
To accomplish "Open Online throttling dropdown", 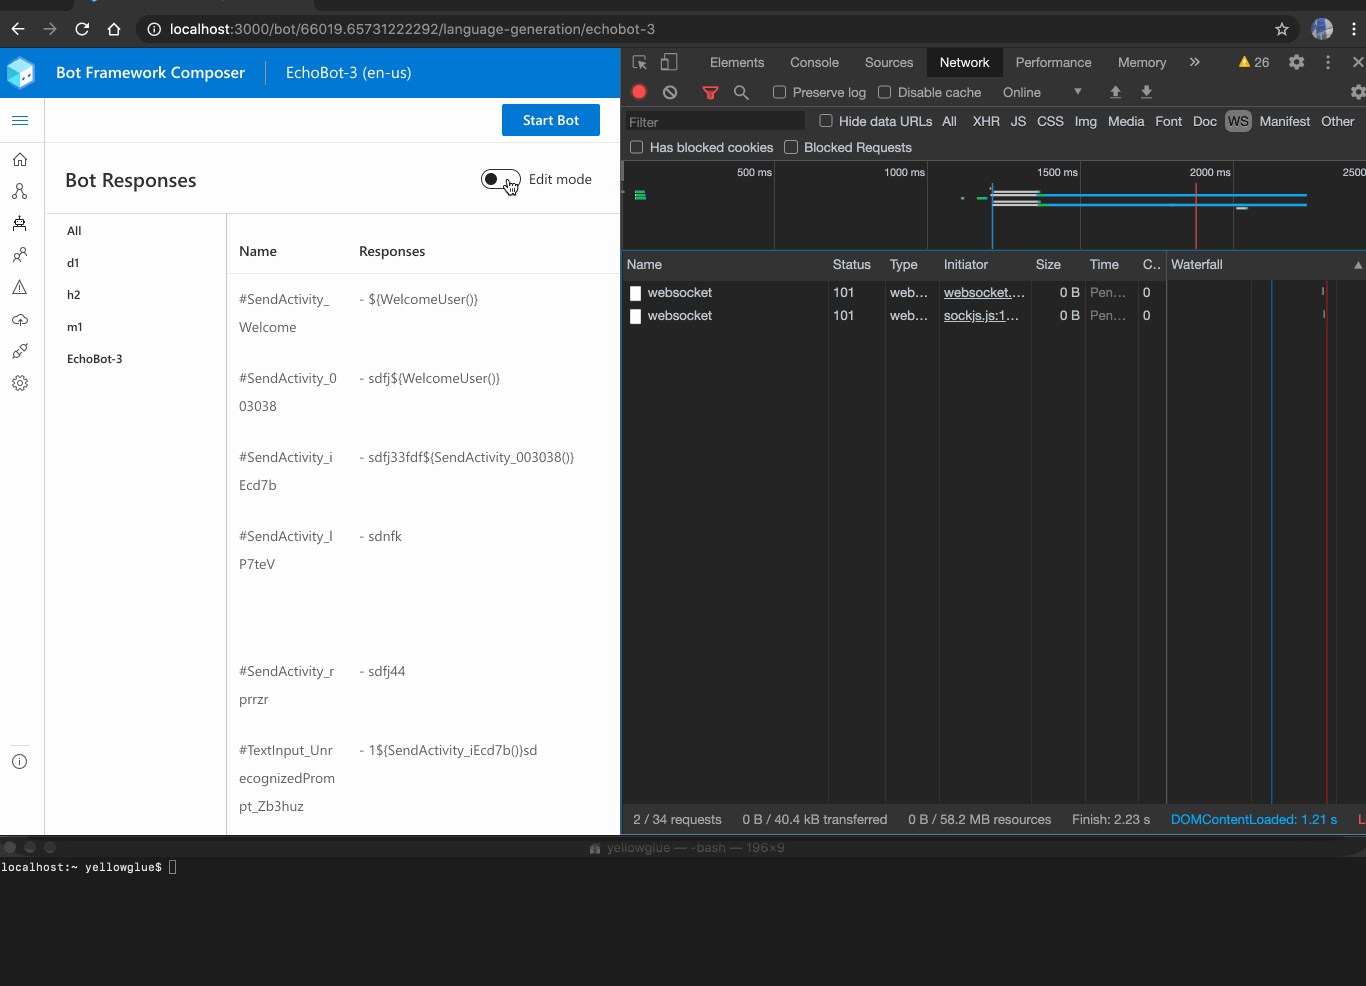I will [1042, 92].
